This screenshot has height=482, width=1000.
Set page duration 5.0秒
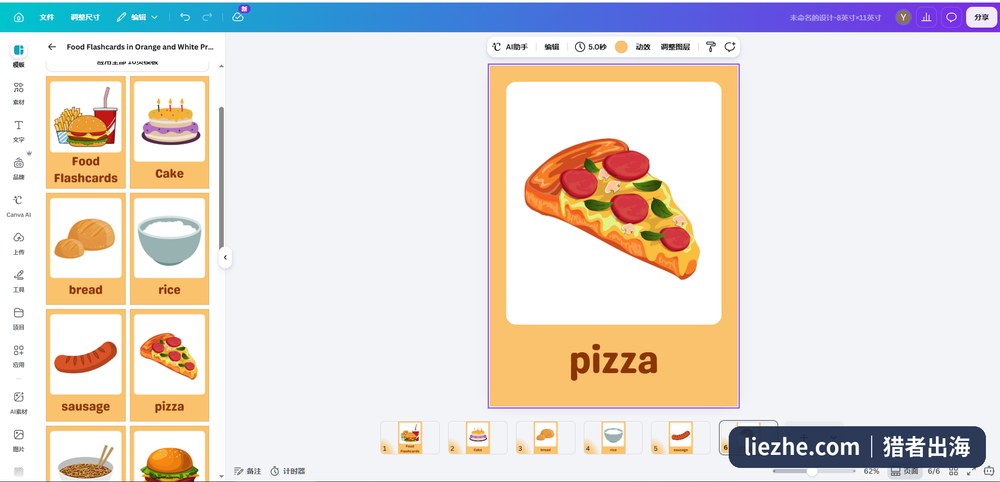[590, 47]
